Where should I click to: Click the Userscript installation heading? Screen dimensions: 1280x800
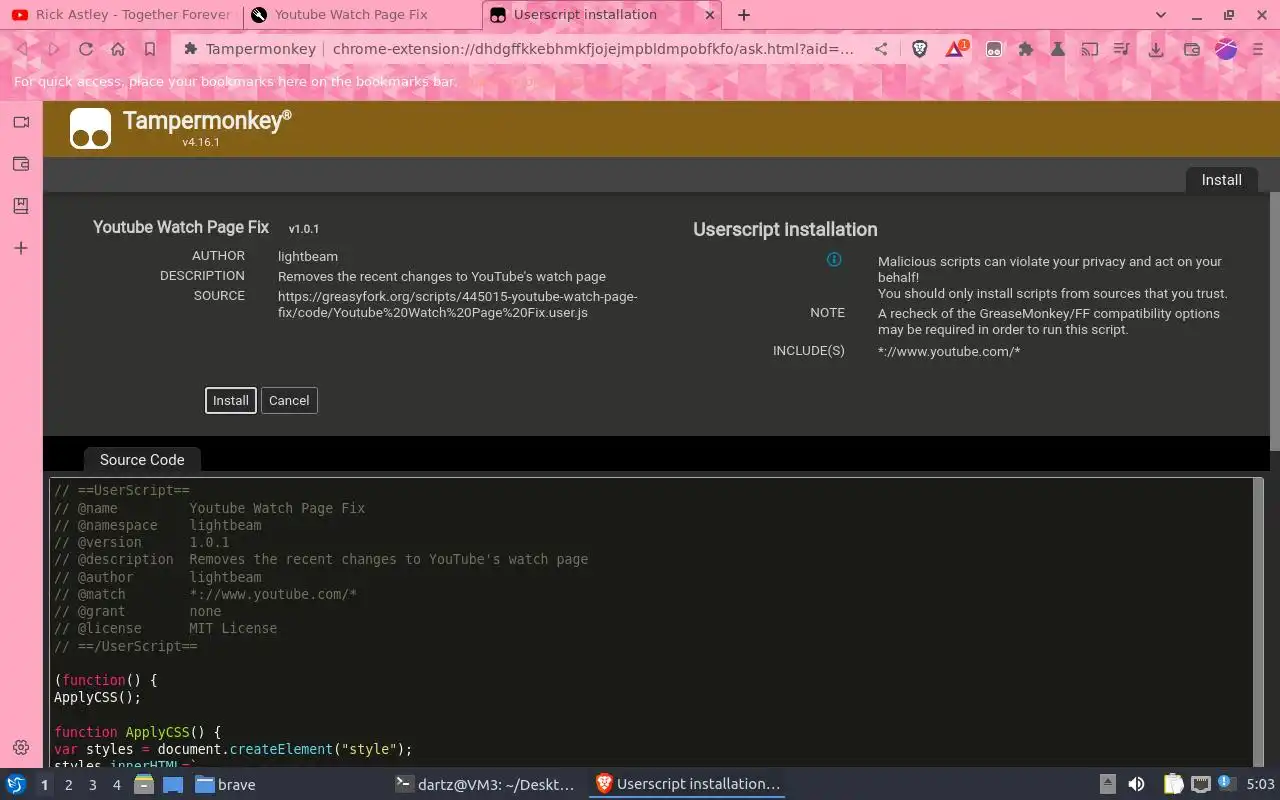785,230
